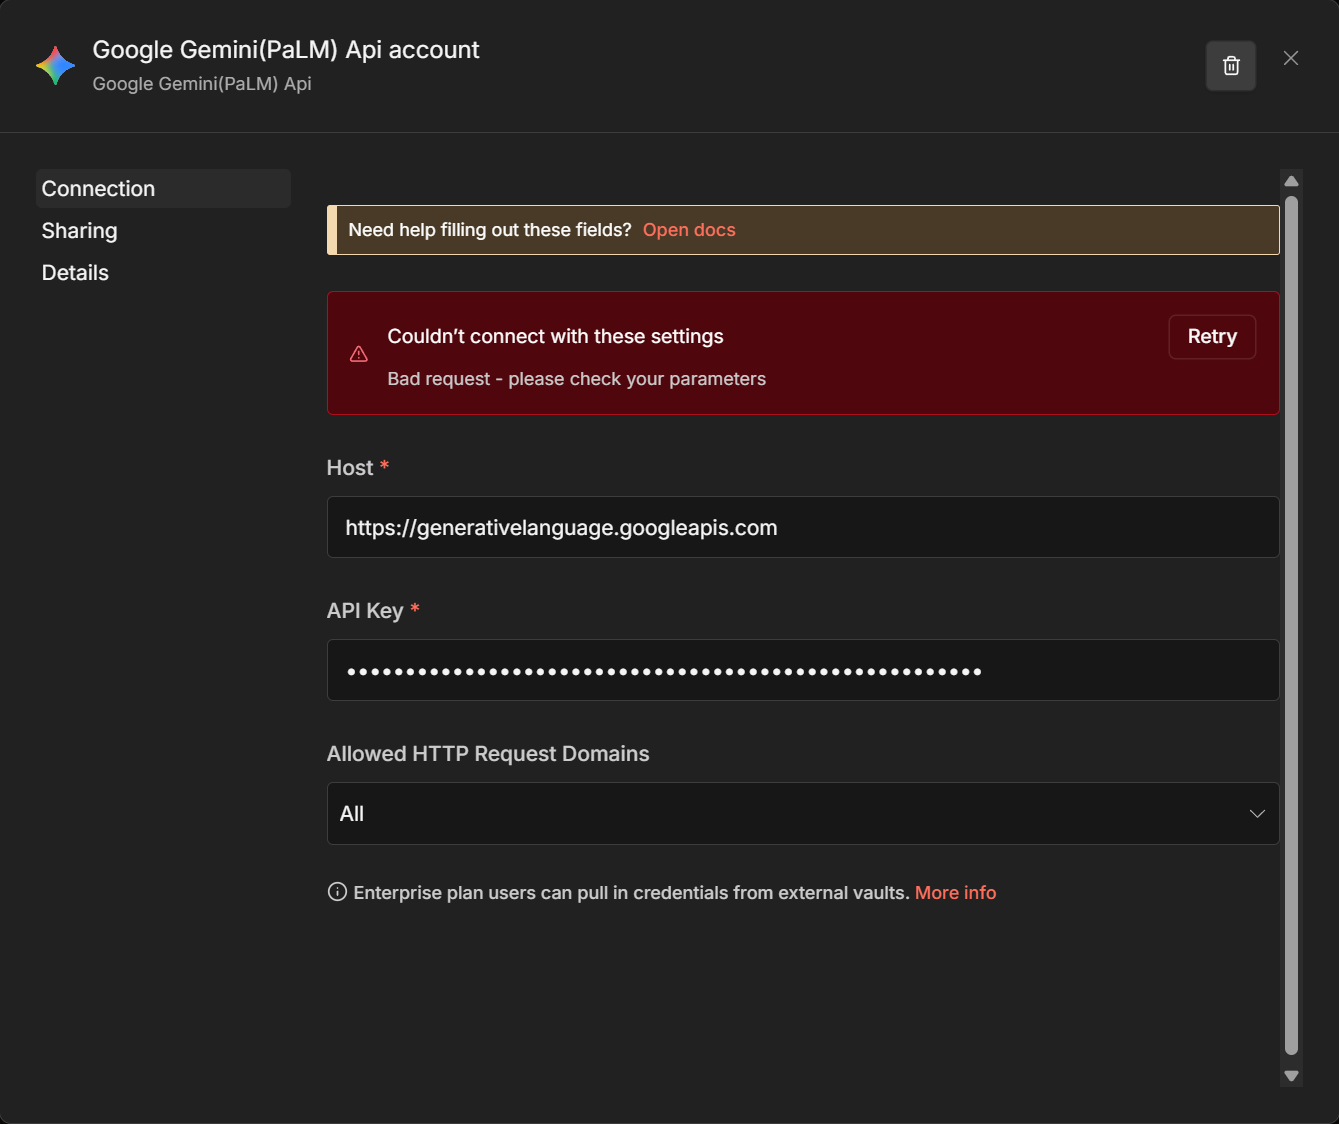1339x1124 pixels.
Task: Click the scrollbar up arrow
Action: pos(1291,181)
